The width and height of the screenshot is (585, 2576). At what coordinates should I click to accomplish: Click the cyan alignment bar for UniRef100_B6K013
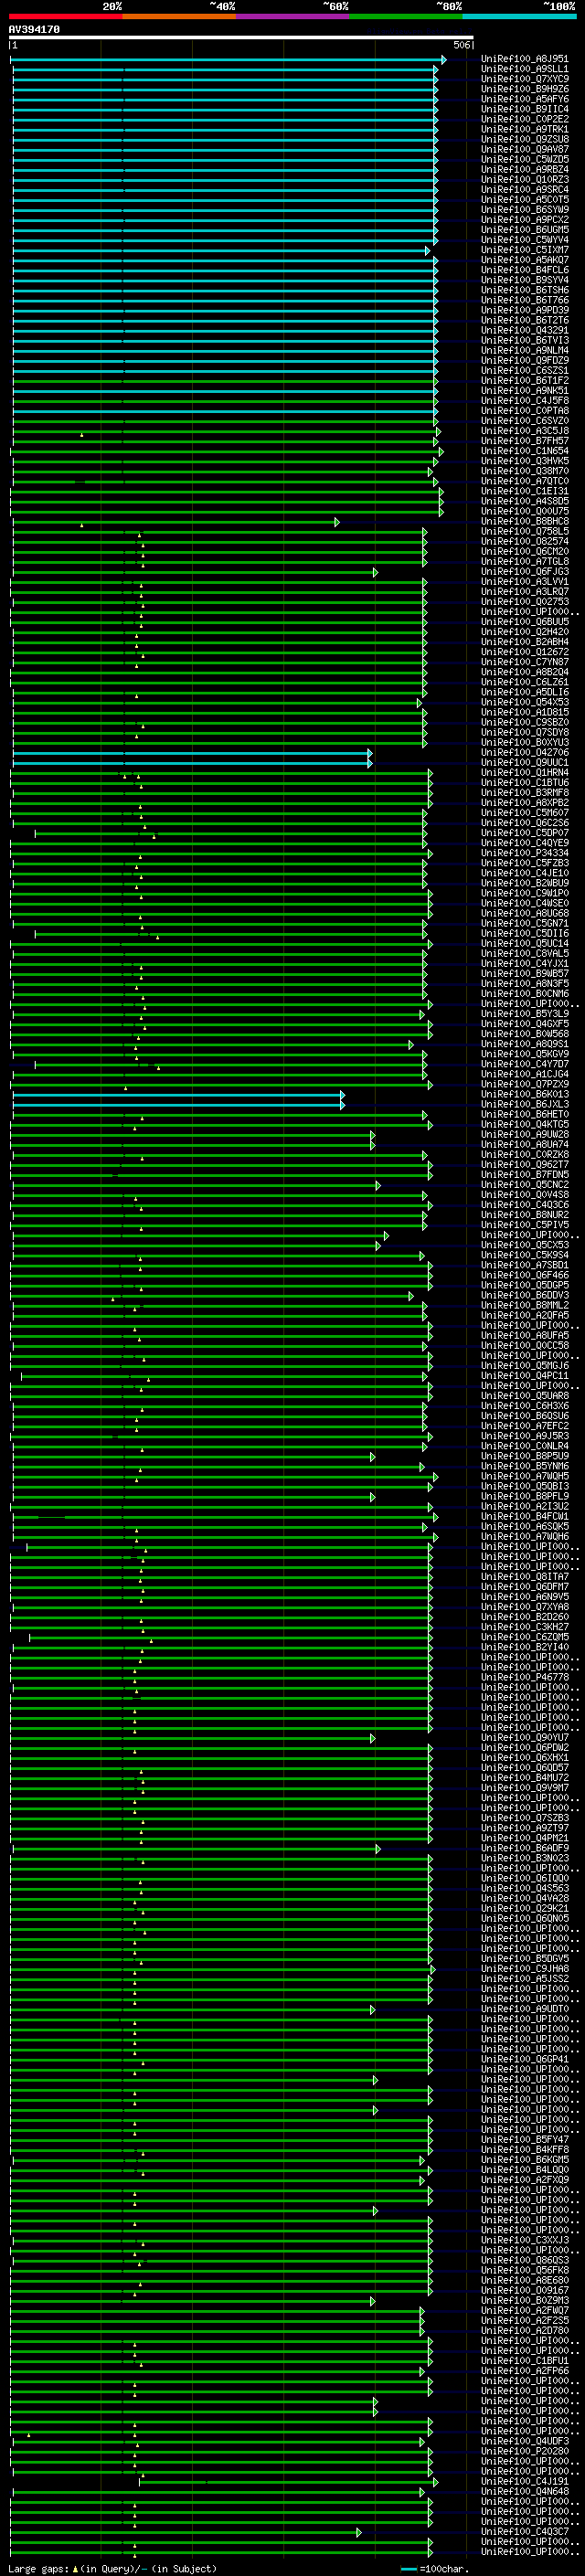point(178,1095)
